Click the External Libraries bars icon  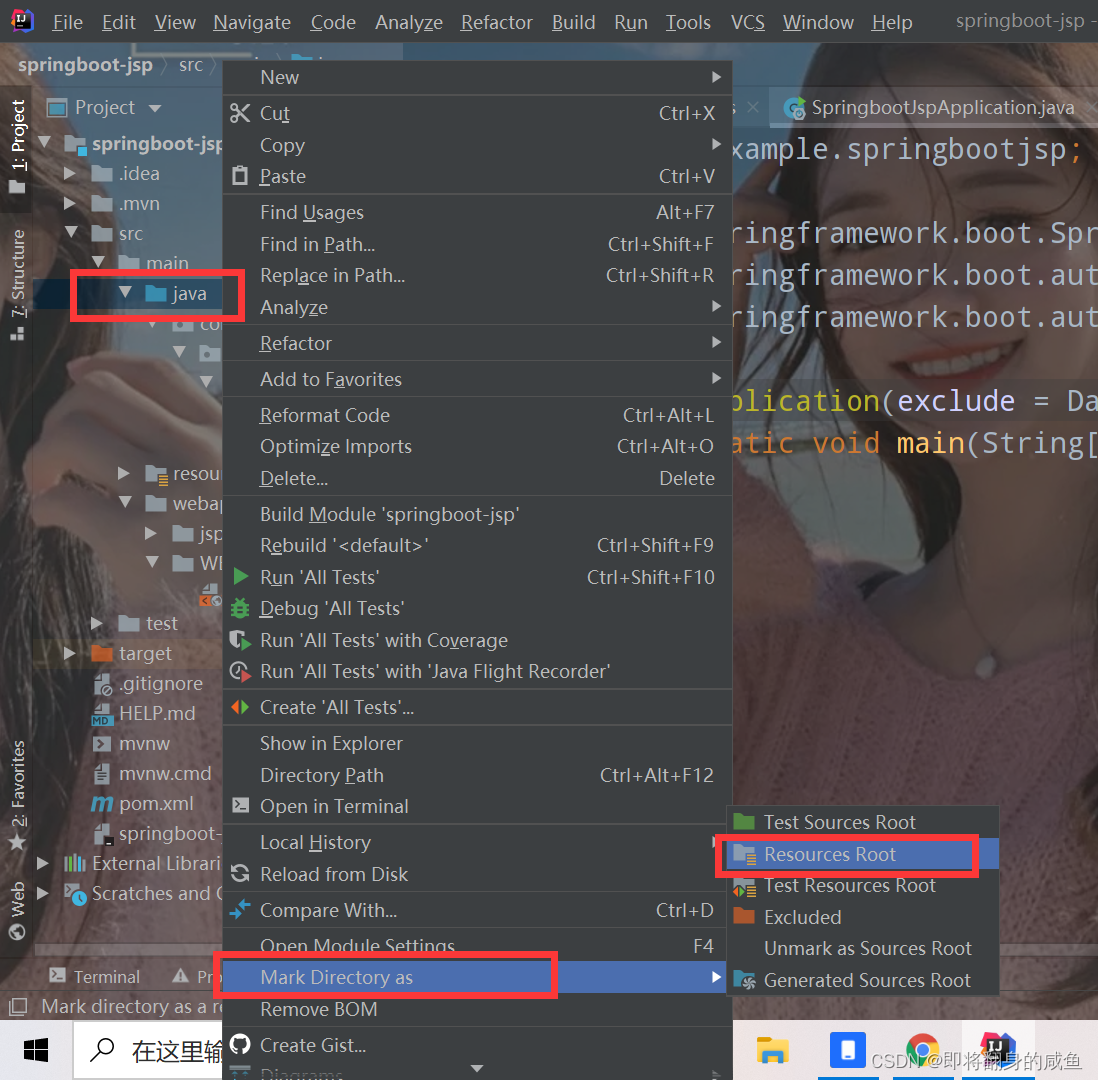[75, 863]
